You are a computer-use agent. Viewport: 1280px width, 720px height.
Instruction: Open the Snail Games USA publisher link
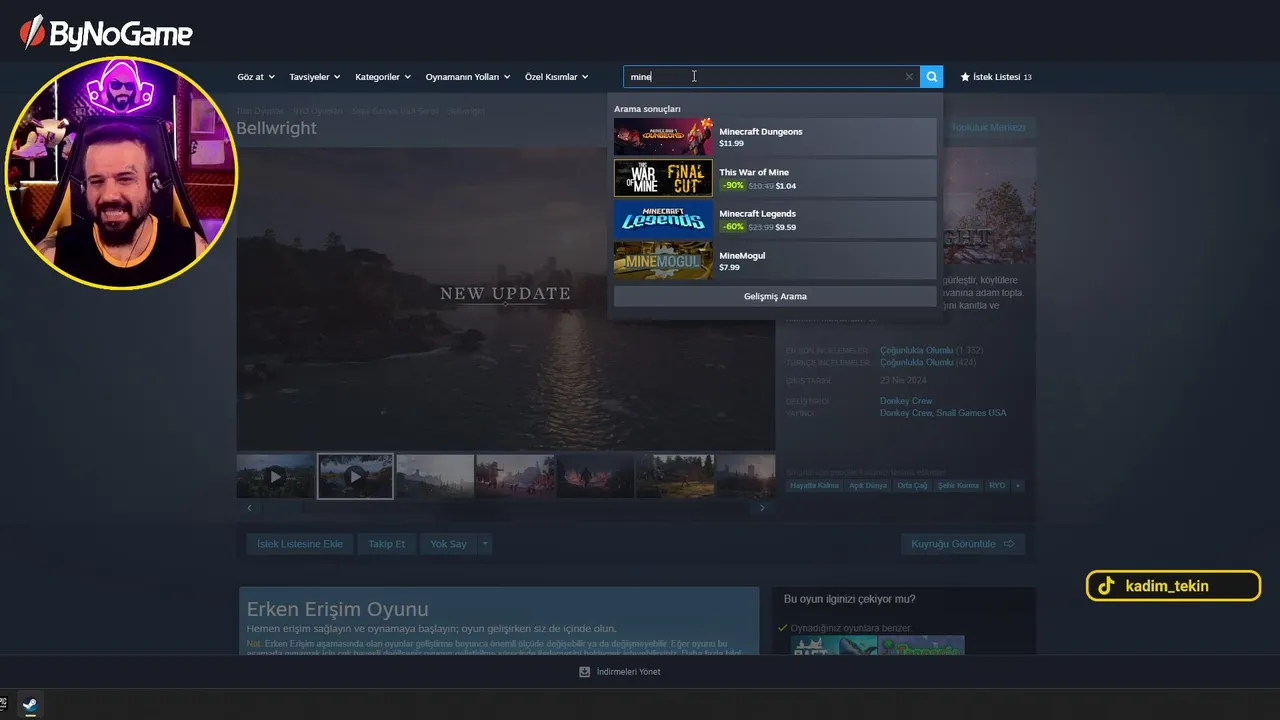click(x=971, y=413)
